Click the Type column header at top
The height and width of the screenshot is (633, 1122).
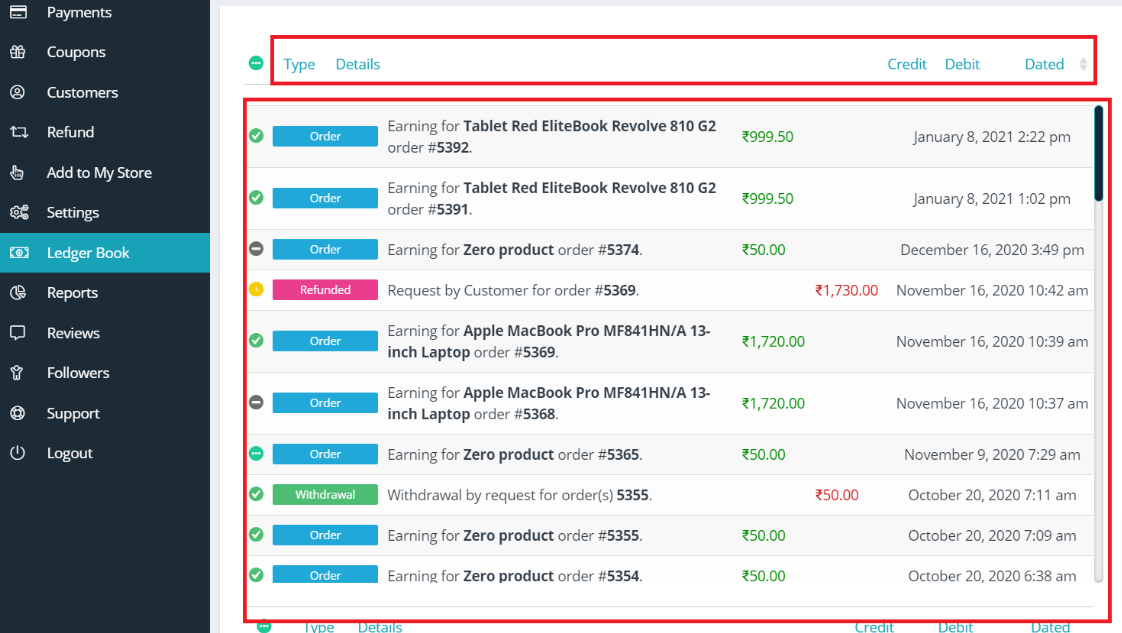(x=299, y=64)
